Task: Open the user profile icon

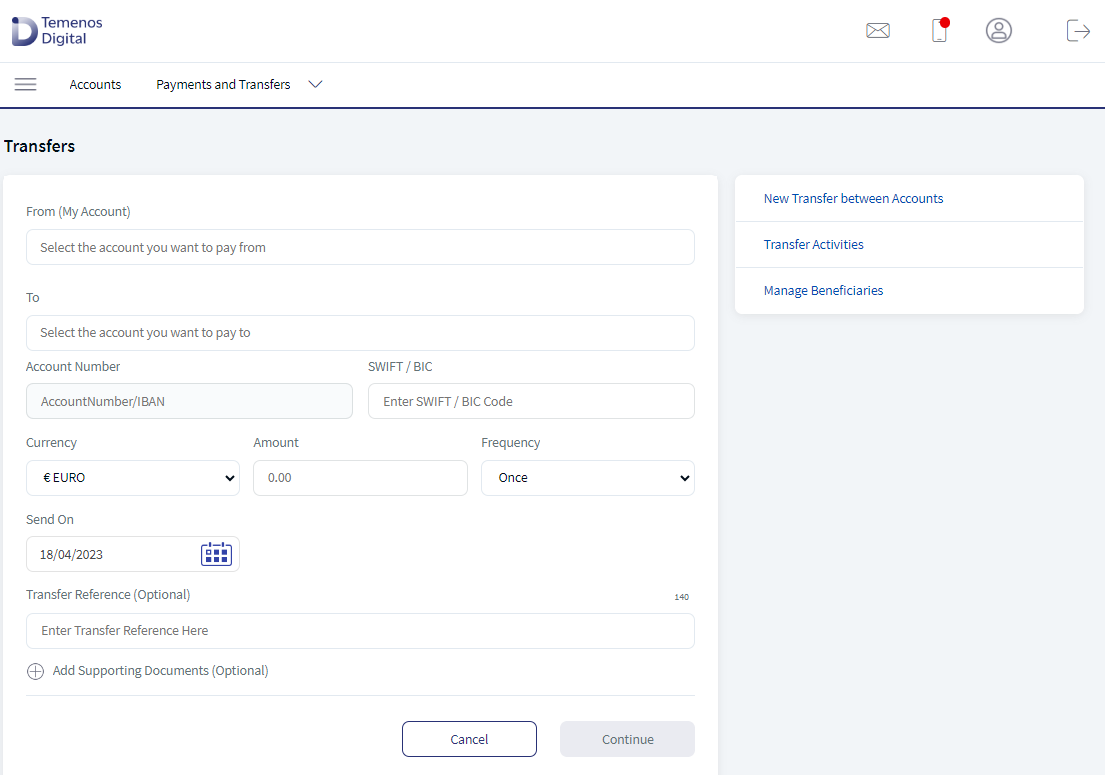Action: coord(999,30)
